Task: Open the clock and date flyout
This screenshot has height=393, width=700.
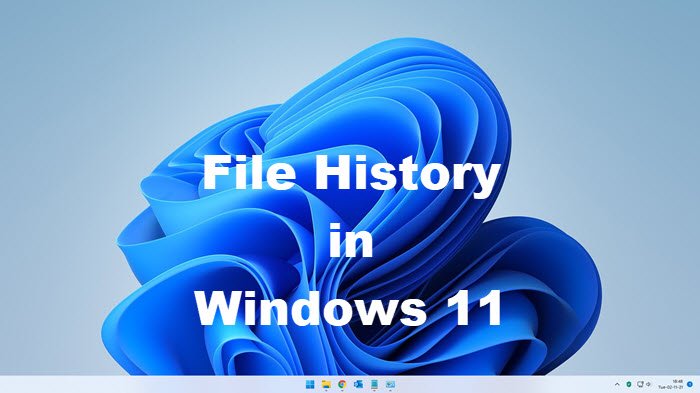Action: click(671, 384)
